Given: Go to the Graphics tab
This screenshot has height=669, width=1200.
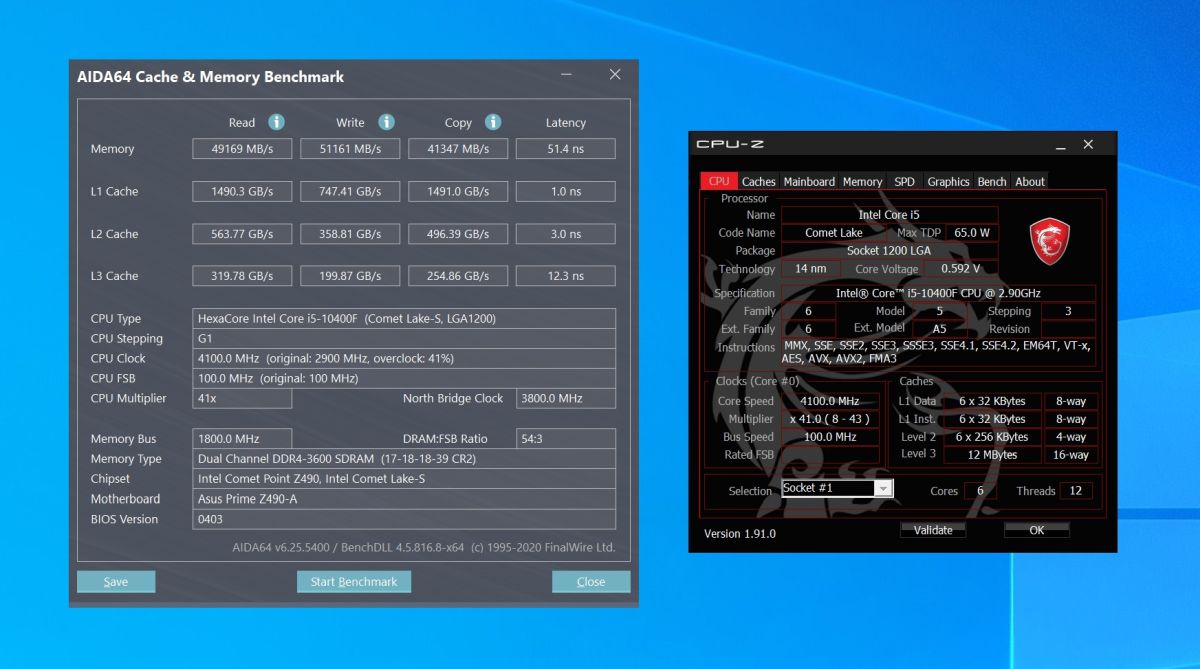Looking at the screenshot, I should (x=948, y=181).
